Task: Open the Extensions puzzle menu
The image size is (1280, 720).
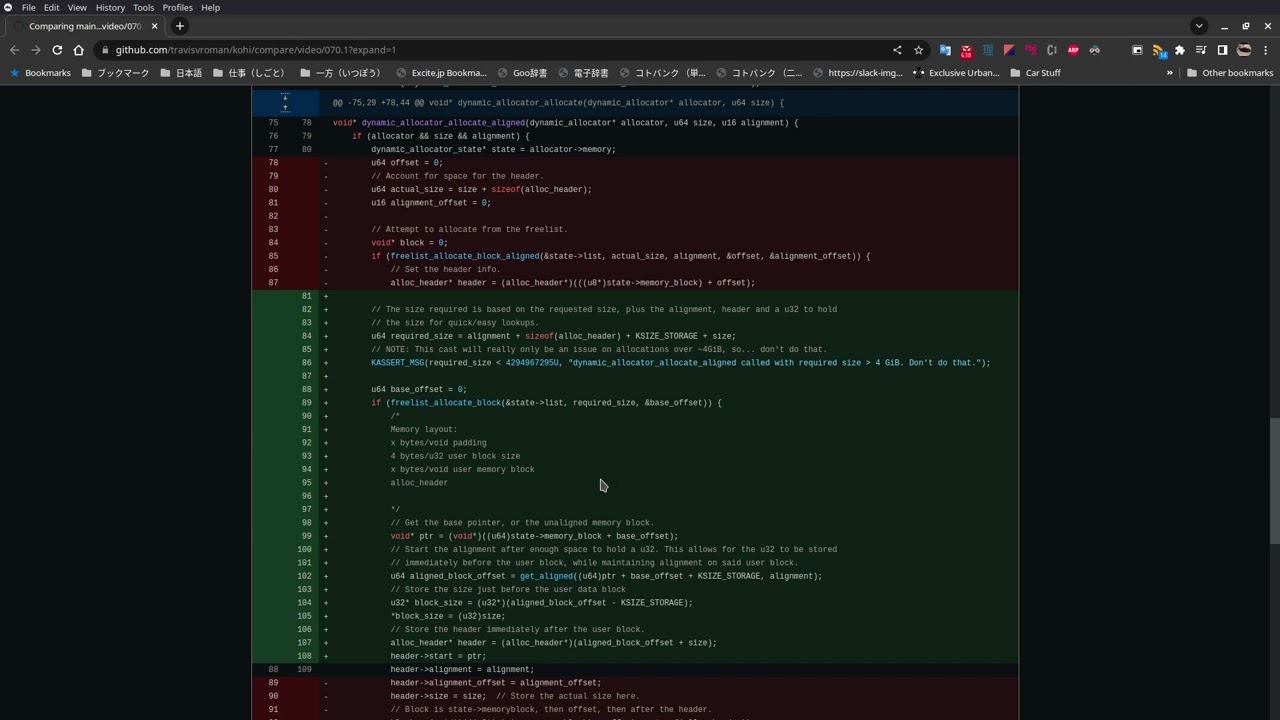Action: click(1180, 50)
